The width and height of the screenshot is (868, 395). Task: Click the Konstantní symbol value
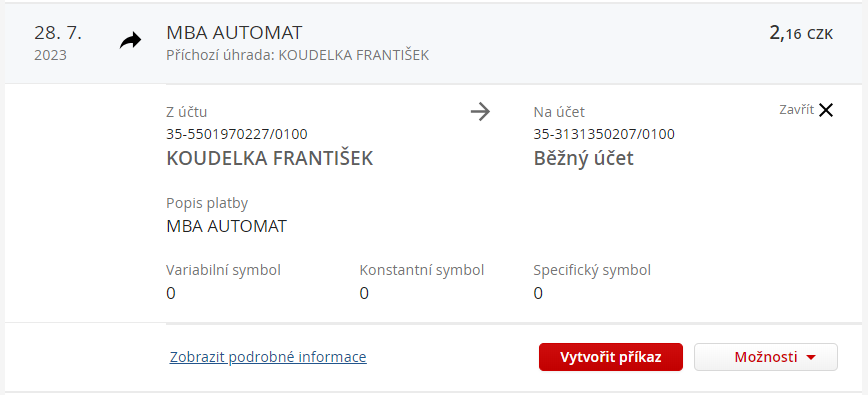pos(364,293)
